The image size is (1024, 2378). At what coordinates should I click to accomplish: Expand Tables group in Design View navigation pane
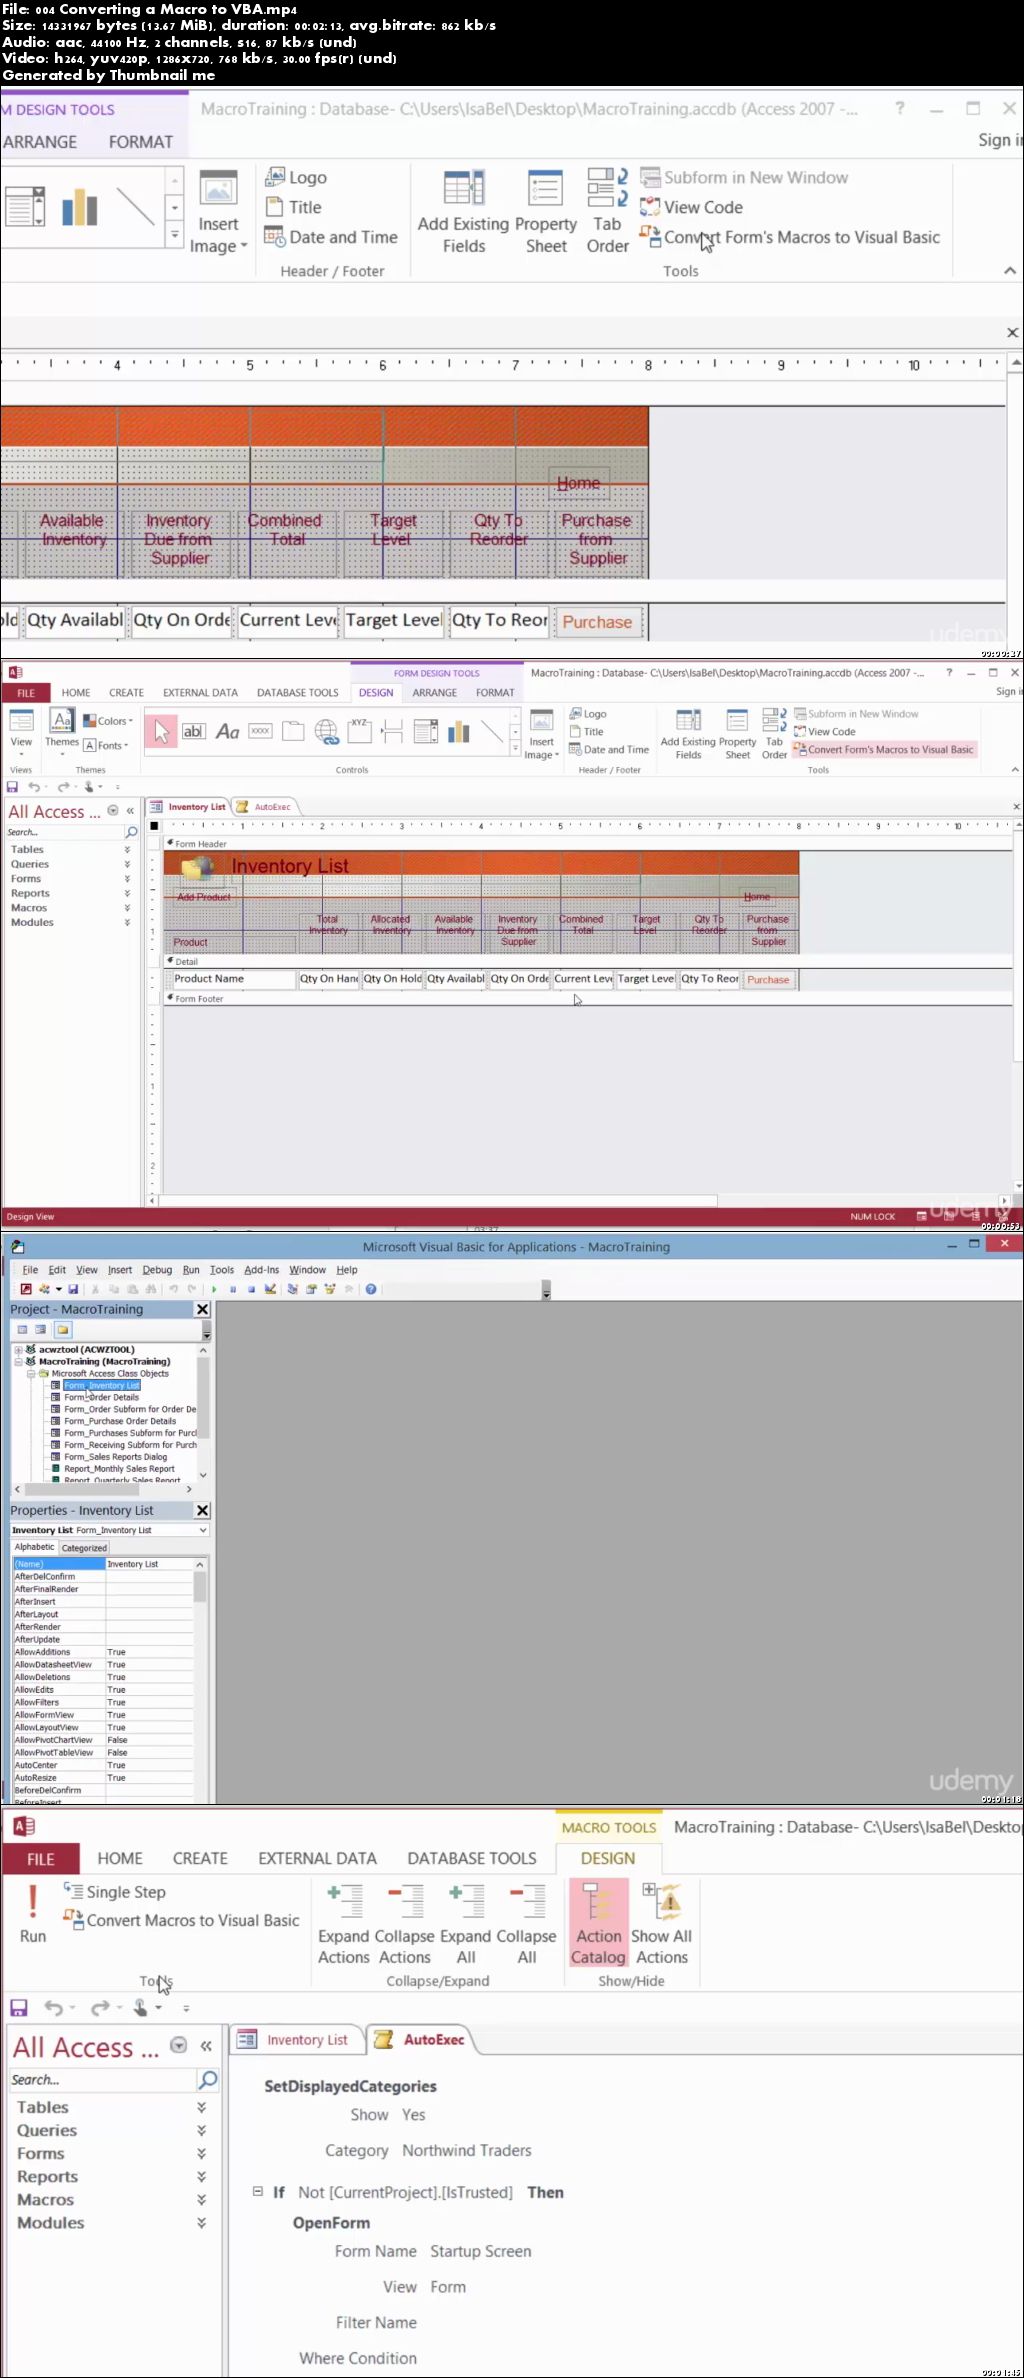[x=127, y=850]
